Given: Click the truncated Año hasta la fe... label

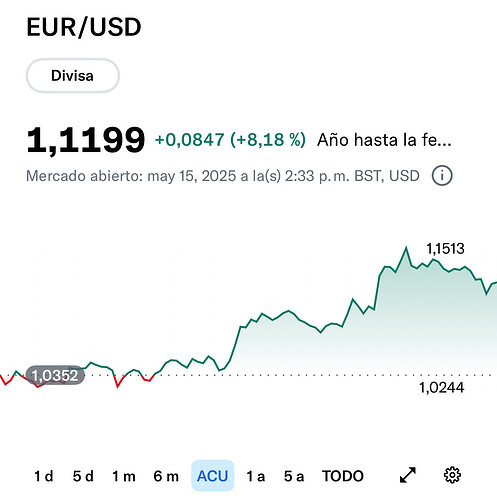Looking at the screenshot, I should pos(384,140).
